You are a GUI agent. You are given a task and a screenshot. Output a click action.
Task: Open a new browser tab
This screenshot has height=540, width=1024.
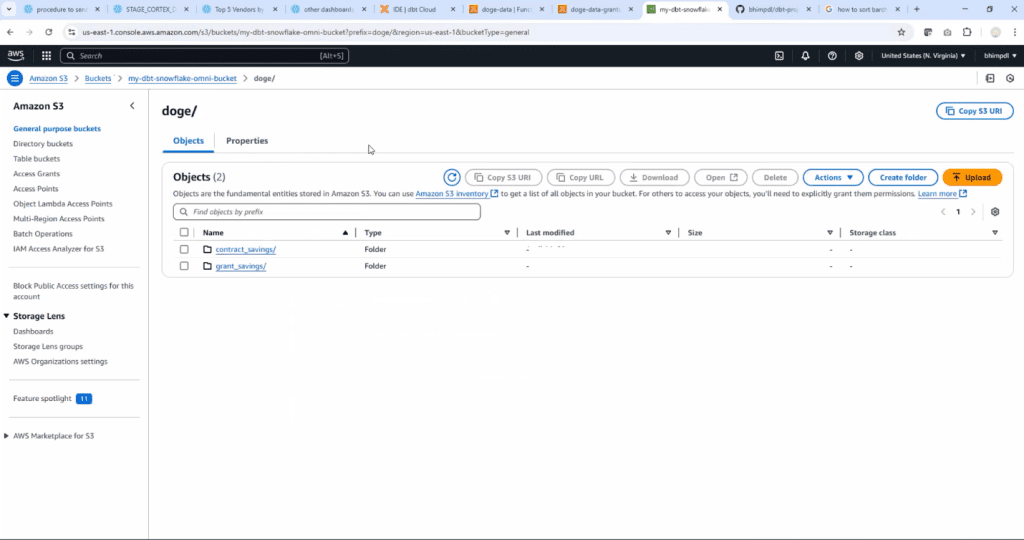(917, 9)
